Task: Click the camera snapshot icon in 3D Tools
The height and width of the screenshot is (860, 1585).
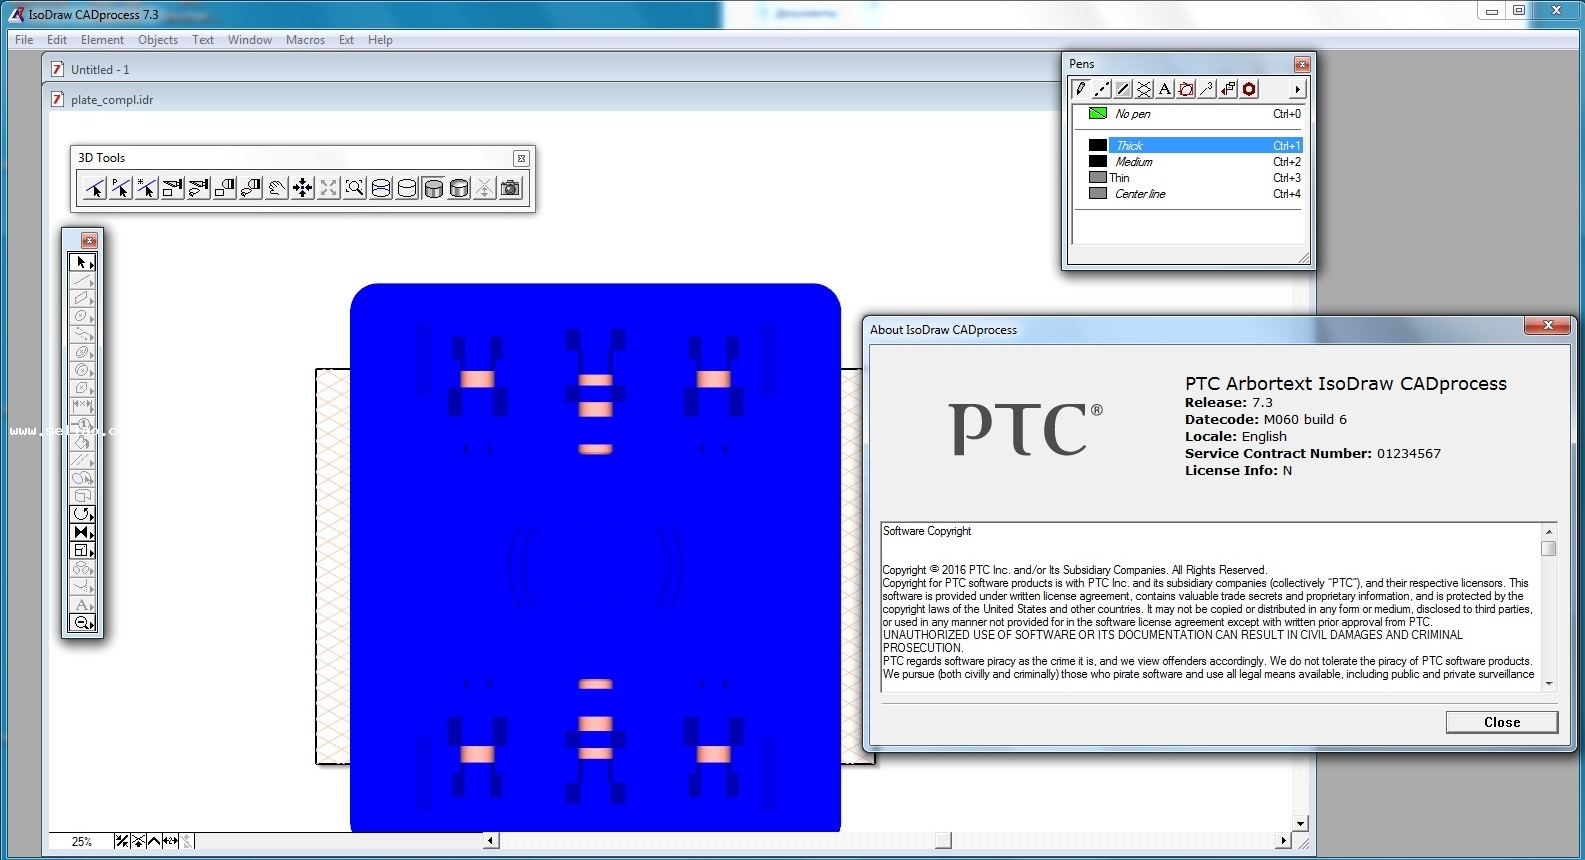Action: 511,188
